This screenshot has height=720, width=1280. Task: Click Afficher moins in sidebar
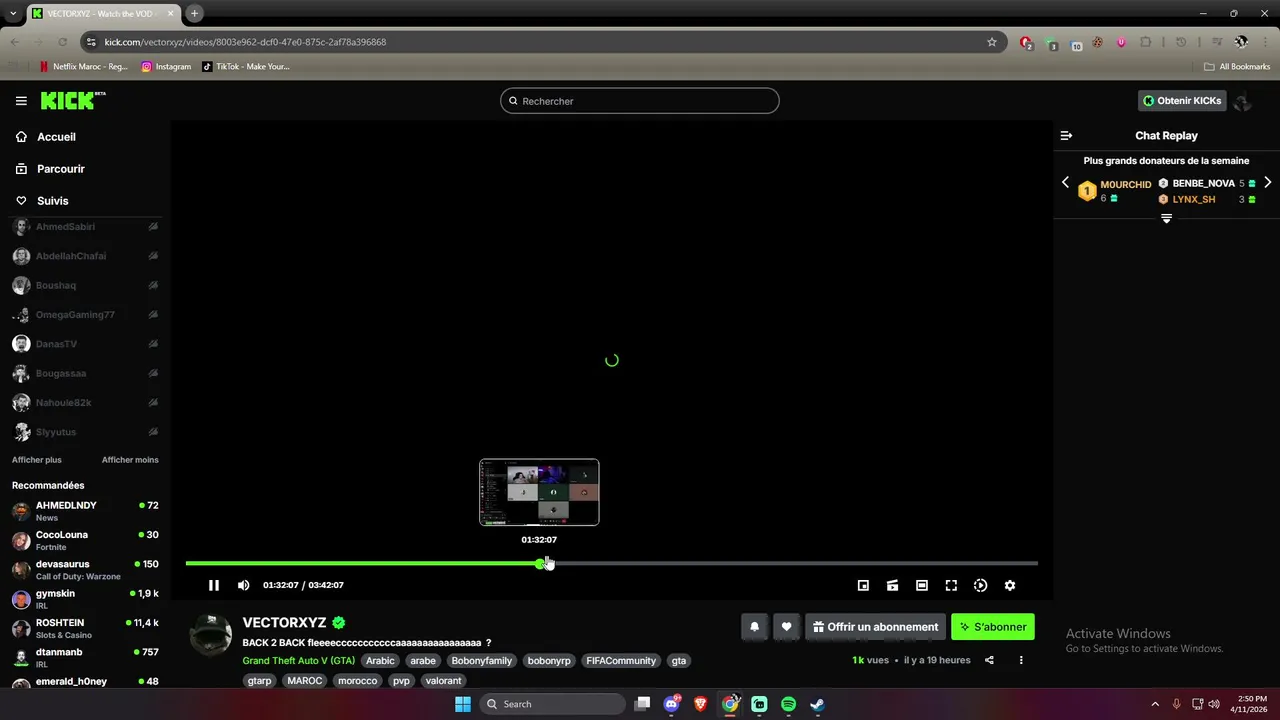(130, 460)
